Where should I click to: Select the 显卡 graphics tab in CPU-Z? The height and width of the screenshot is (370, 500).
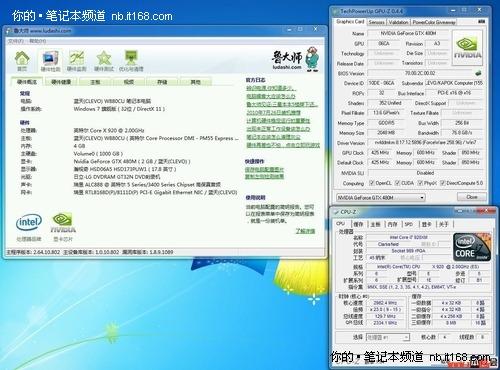[x=427, y=224]
